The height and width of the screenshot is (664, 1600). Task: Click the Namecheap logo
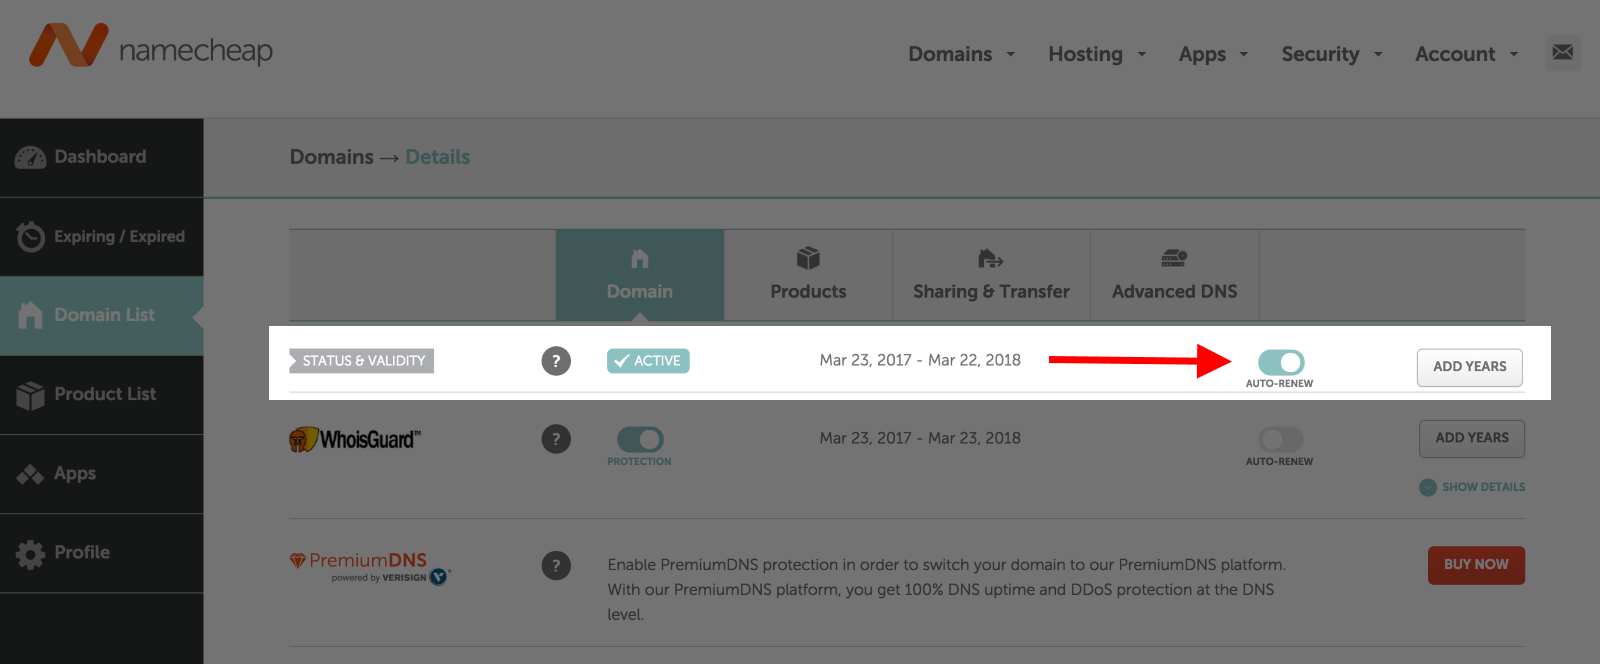click(x=150, y=47)
